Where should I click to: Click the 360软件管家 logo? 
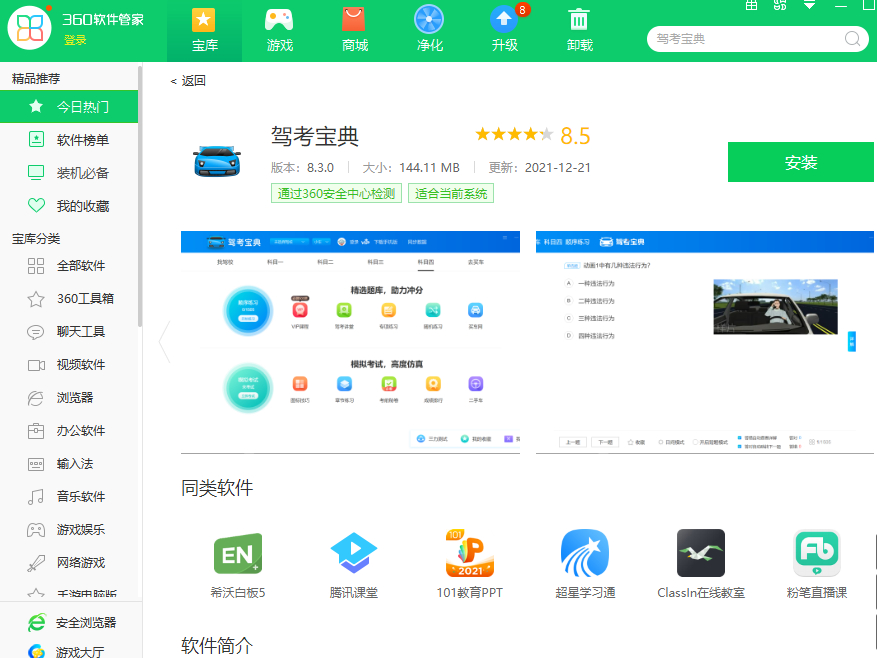(x=30, y=28)
